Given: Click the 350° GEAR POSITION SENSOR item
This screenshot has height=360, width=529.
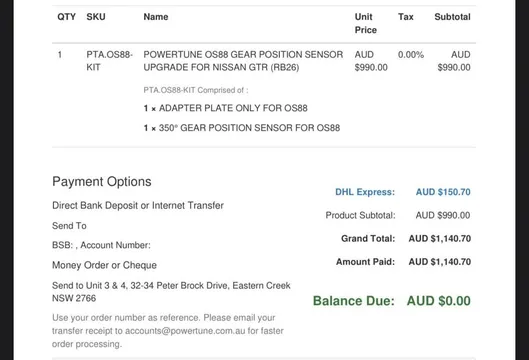Looking at the screenshot, I should click(x=242, y=128).
